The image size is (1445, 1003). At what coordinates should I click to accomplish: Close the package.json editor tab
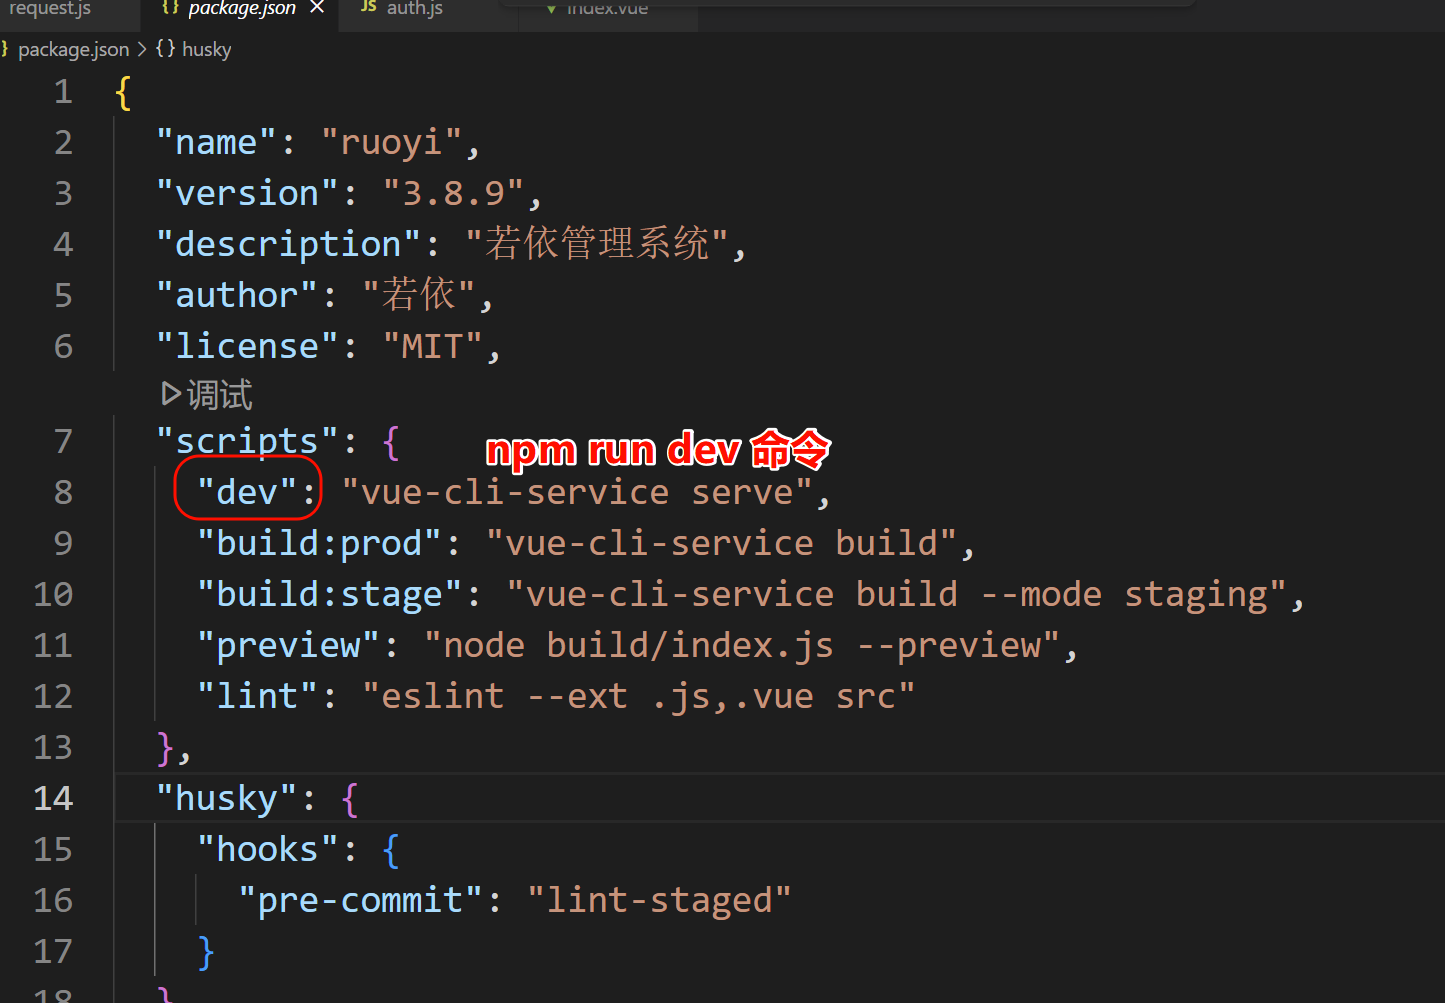(317, 8)
